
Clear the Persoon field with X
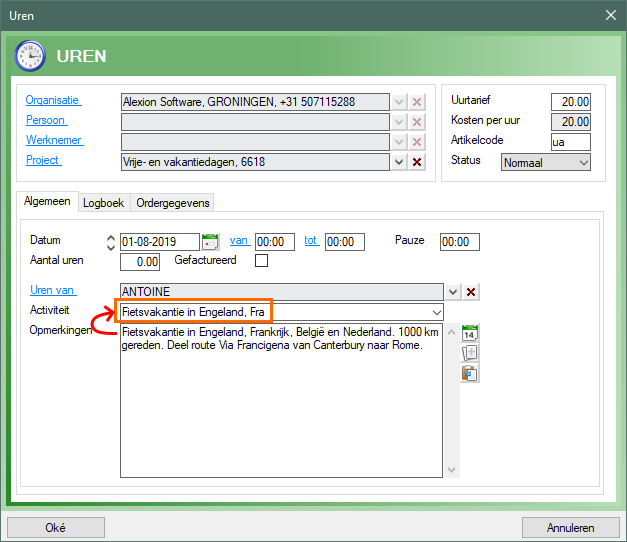(x=417, y=122)
